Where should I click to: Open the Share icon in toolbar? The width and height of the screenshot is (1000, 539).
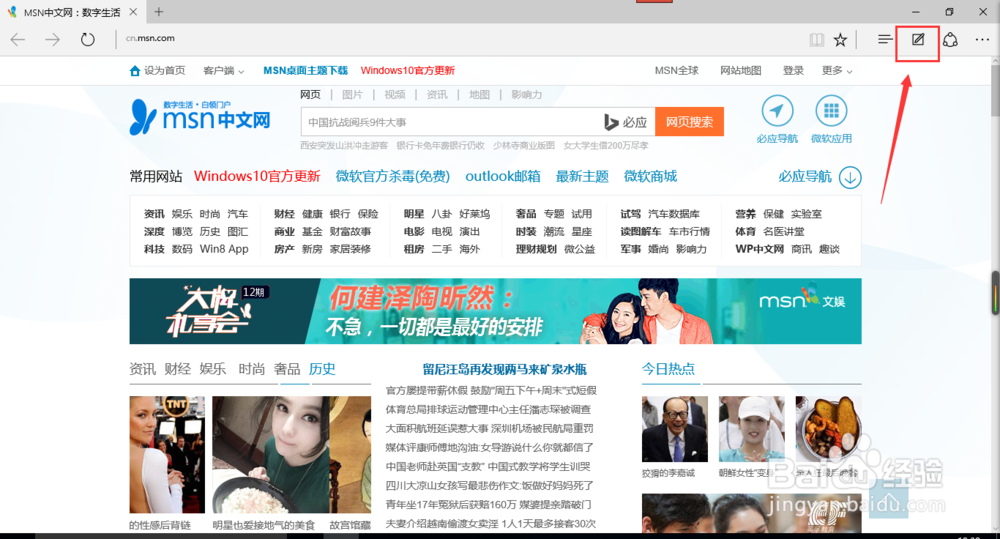coord(950,40)
